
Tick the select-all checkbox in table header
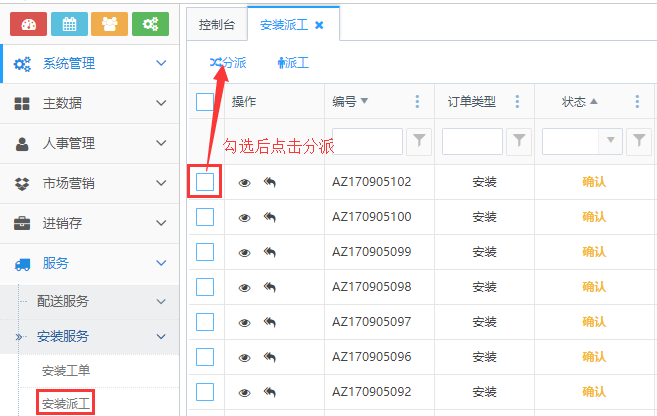point(205,101)
